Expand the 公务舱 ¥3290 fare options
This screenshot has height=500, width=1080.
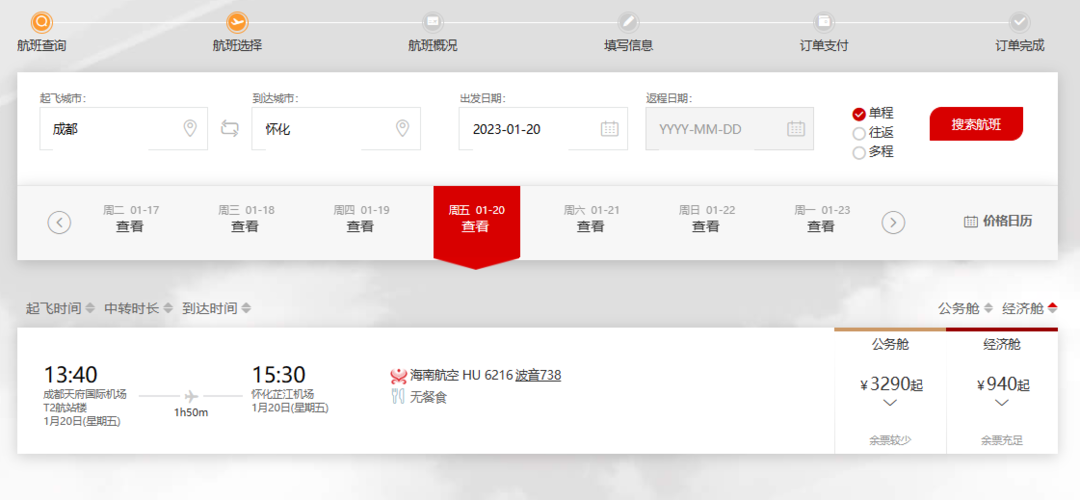(890, 403)
